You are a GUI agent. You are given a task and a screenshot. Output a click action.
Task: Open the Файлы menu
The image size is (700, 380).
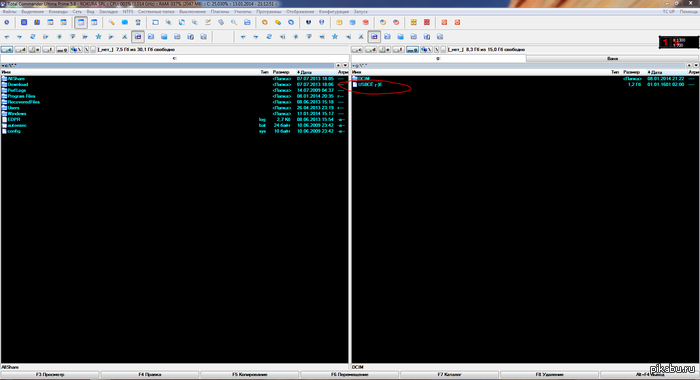(9, 12)
